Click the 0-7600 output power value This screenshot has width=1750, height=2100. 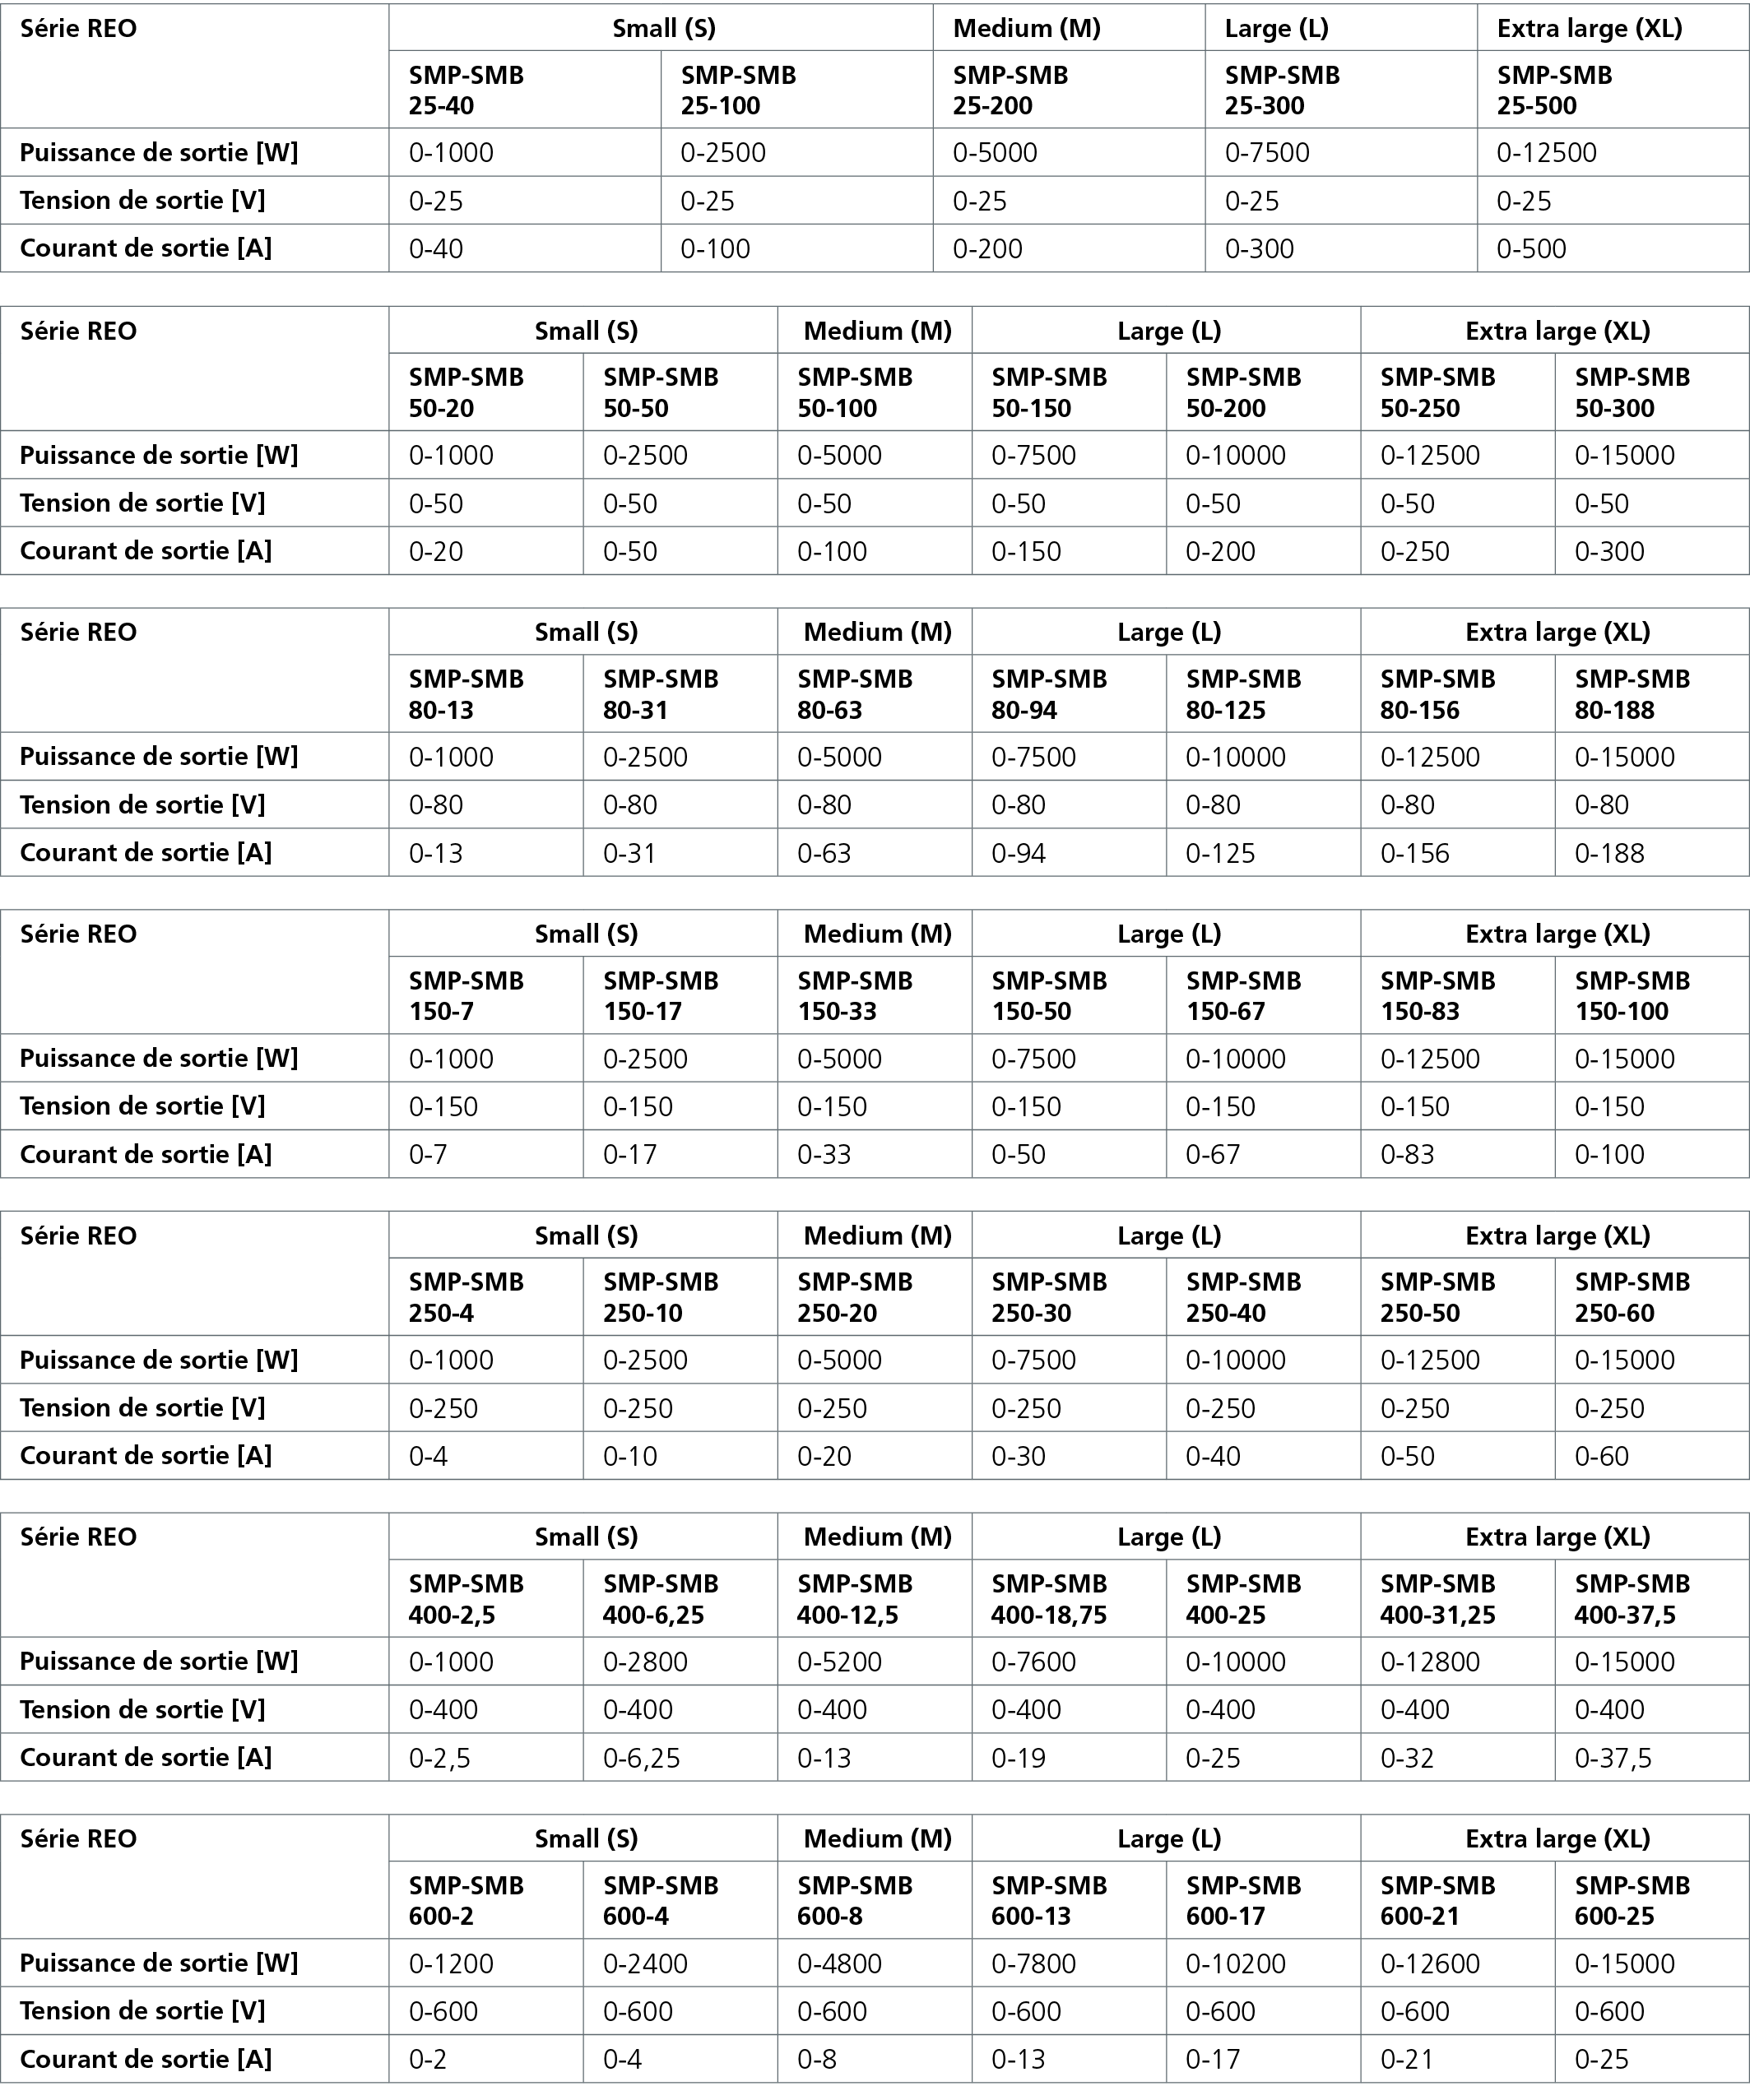(1034, 1662)
